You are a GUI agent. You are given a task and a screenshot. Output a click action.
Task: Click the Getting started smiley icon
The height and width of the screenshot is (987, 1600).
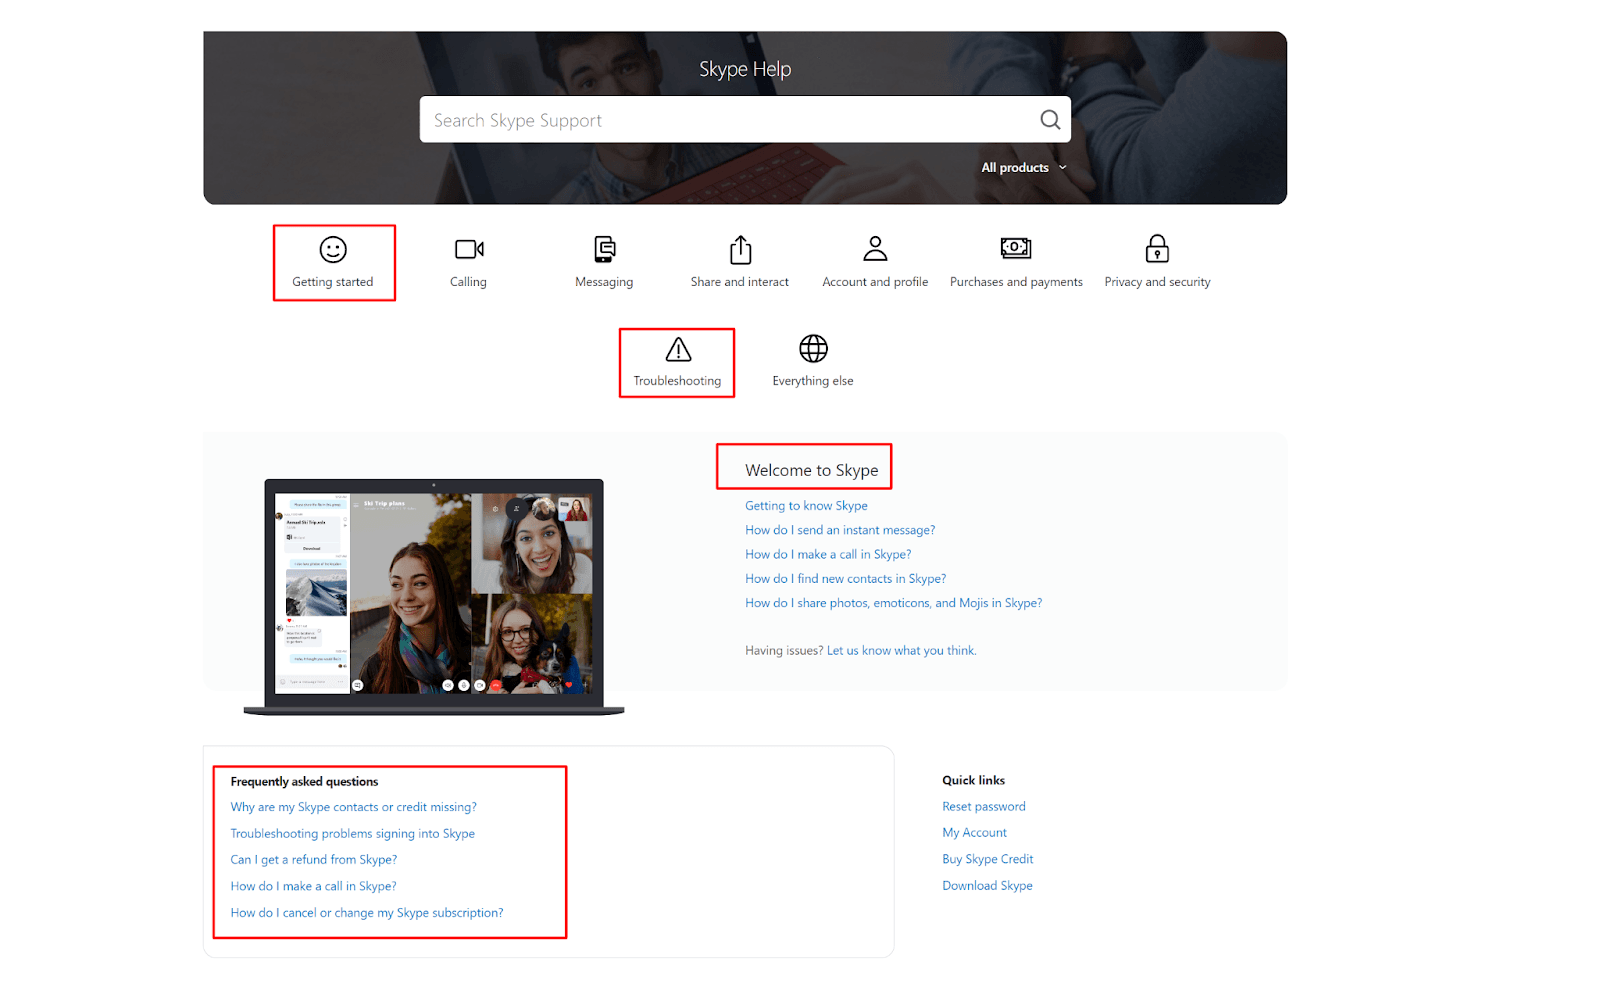(333, 249)
